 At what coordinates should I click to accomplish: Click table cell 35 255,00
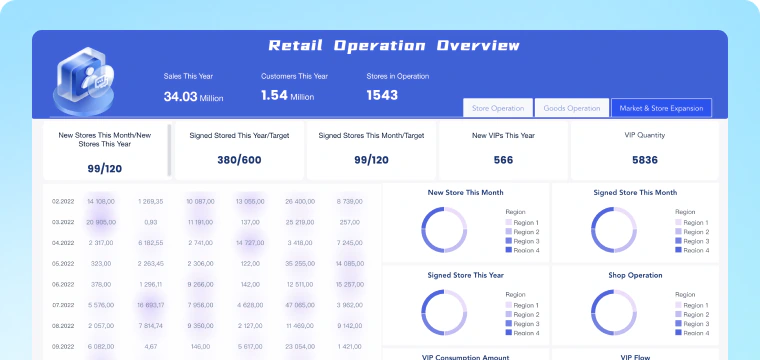[x=300, y=264]
